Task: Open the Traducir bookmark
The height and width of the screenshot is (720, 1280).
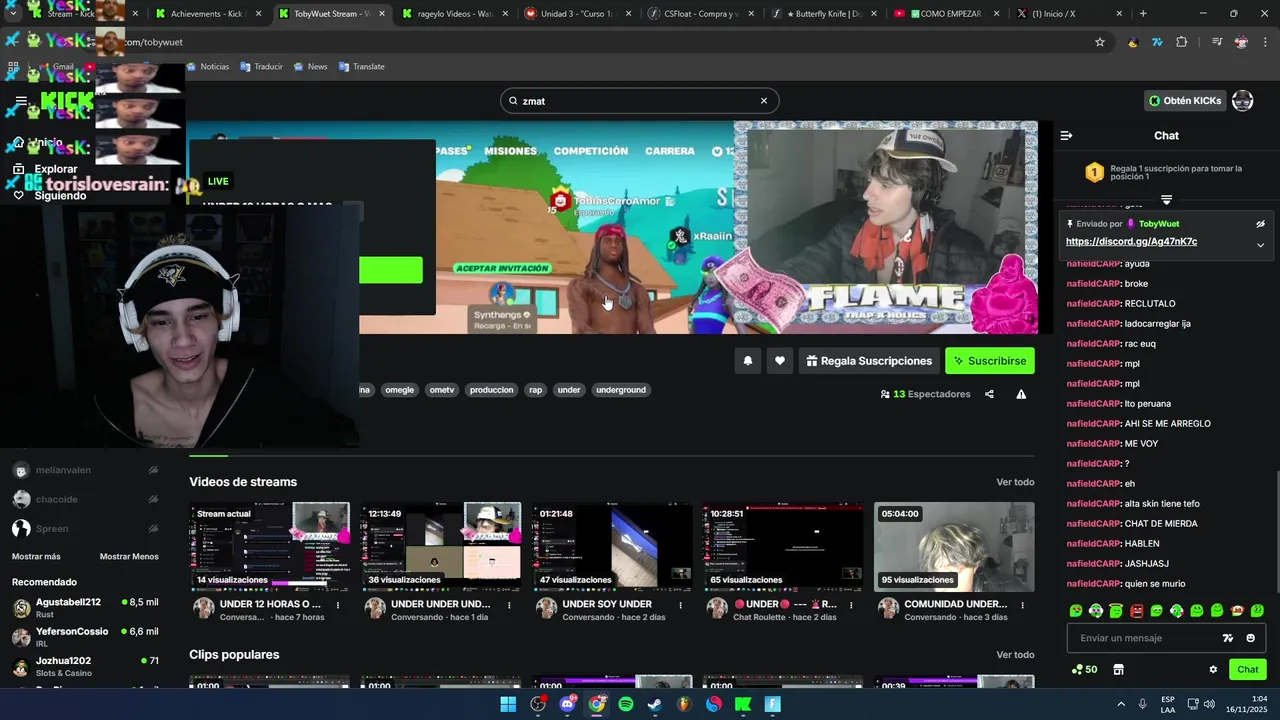Action: pyautogui.click(x=262, y=67)
